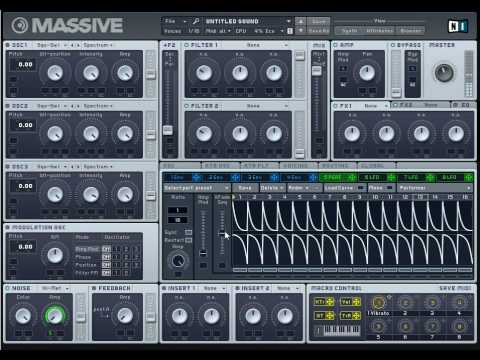Click the header Save button
Viewport: 480px width, 360px height.
(x=318, y=22)
